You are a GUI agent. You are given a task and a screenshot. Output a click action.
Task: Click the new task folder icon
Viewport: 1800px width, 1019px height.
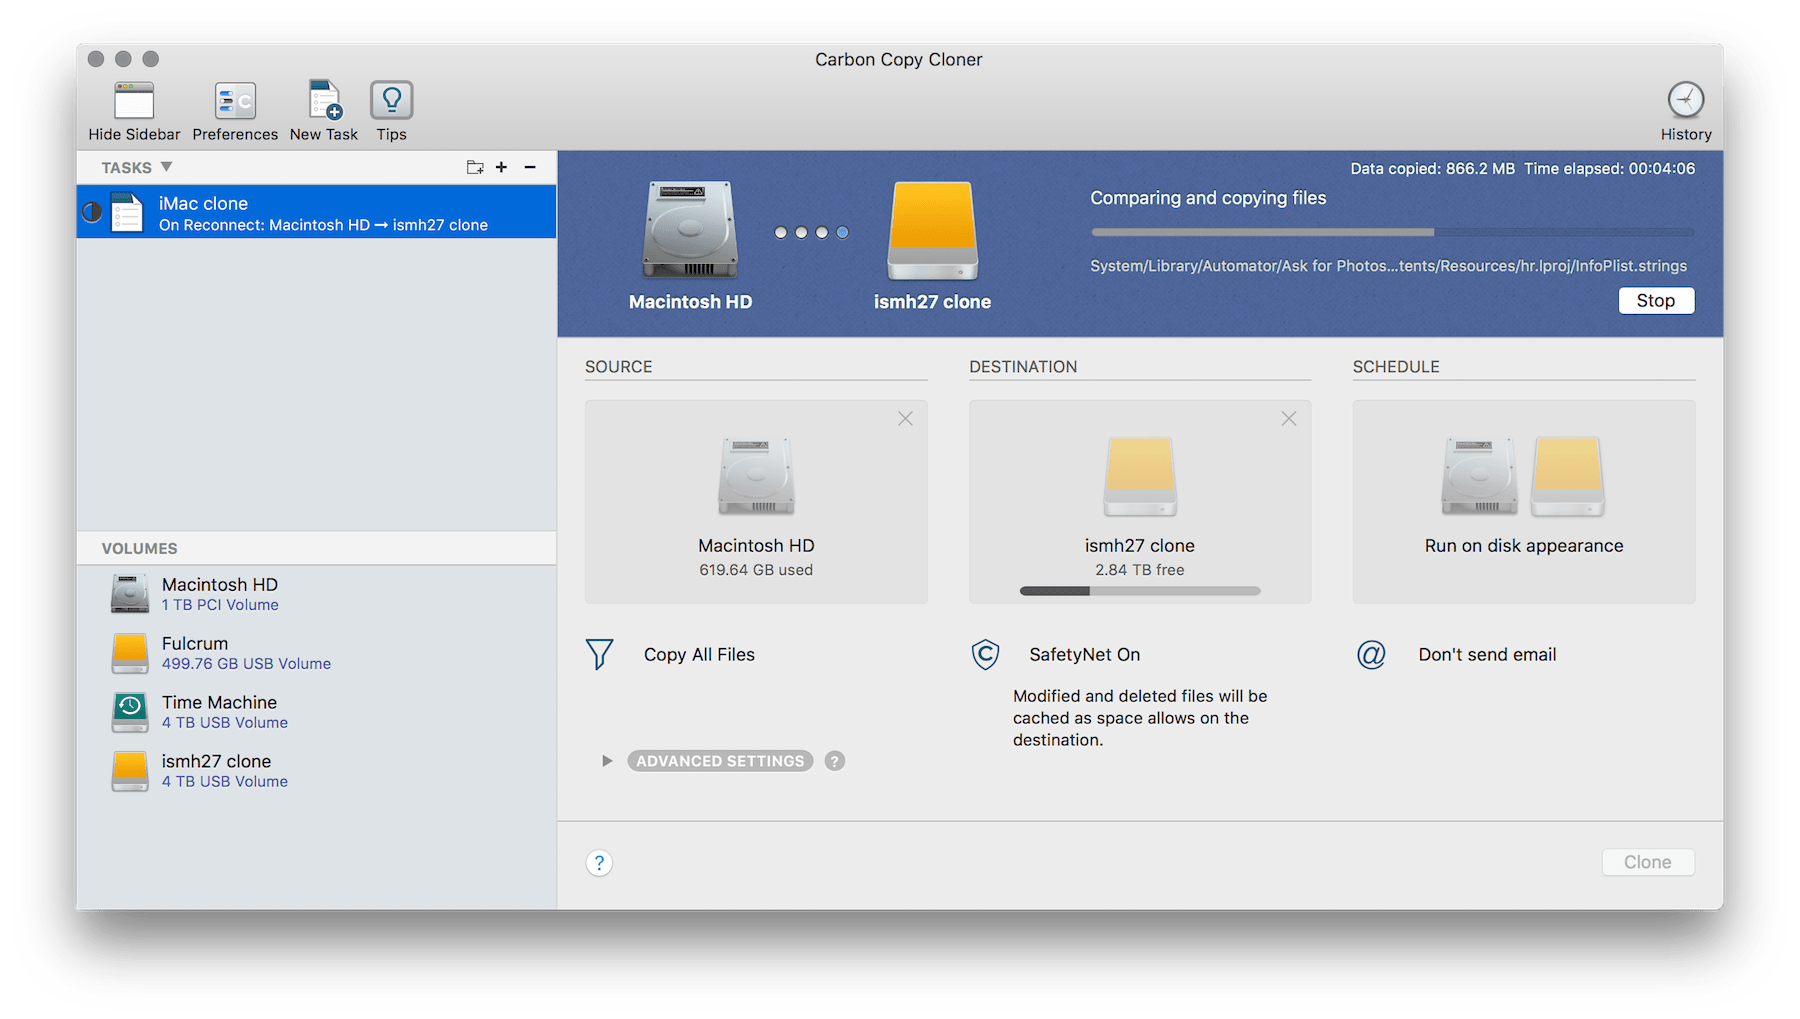click(475, 167)
